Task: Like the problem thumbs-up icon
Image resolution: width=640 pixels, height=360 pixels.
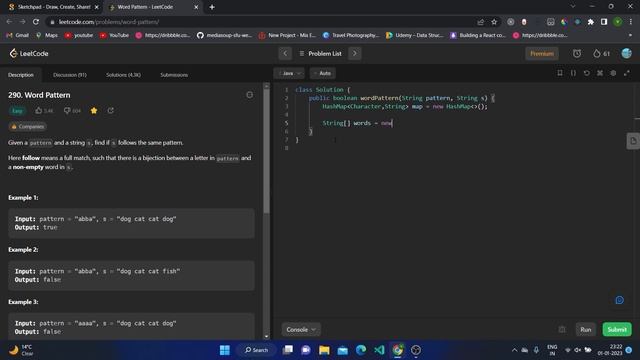Action: coord(39,111)
